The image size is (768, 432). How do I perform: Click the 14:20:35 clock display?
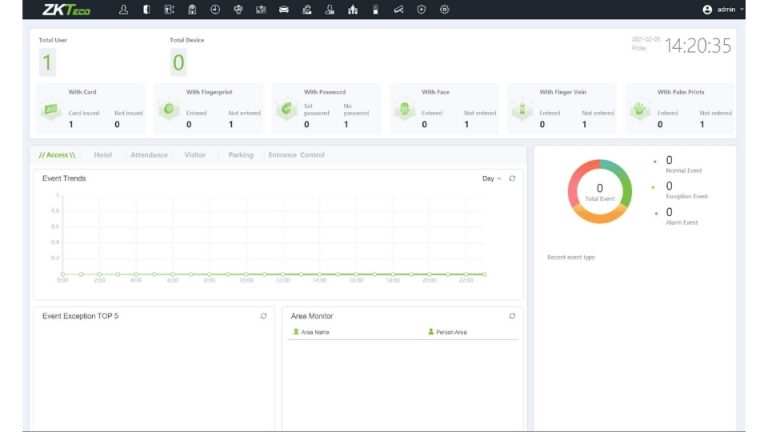click(x=697, y=46)
